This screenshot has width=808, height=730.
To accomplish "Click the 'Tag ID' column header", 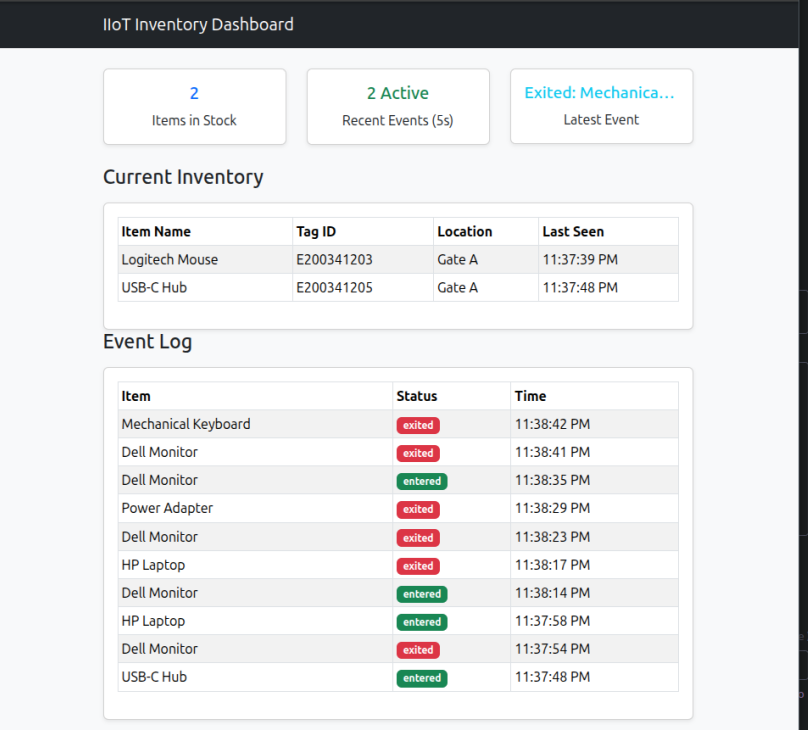I will [316, 231].
